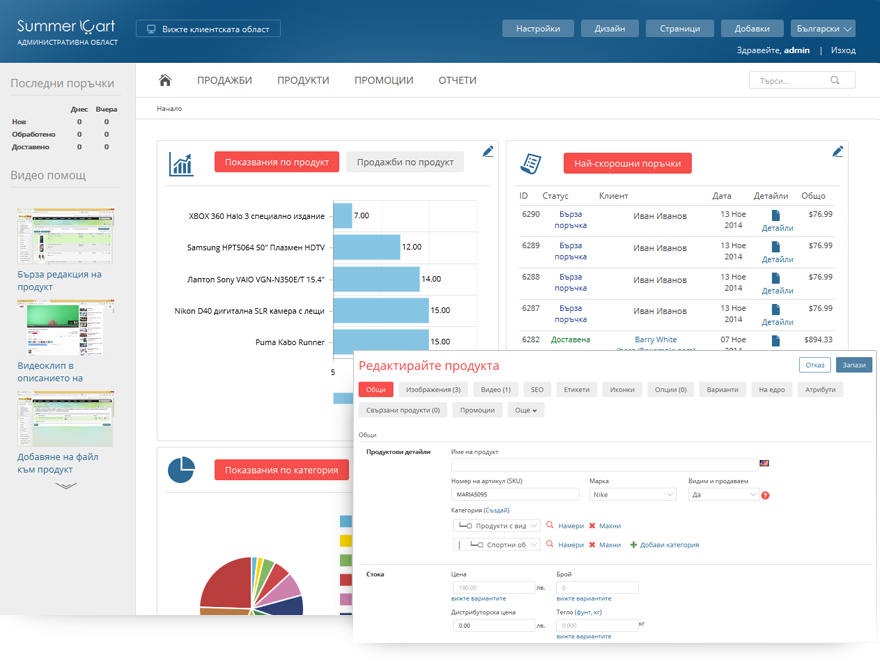Image resolution: width=880 pixels, height=664 pixels.
Task: Open the ПРОДУКТИ menu
Action: point(303,80)
